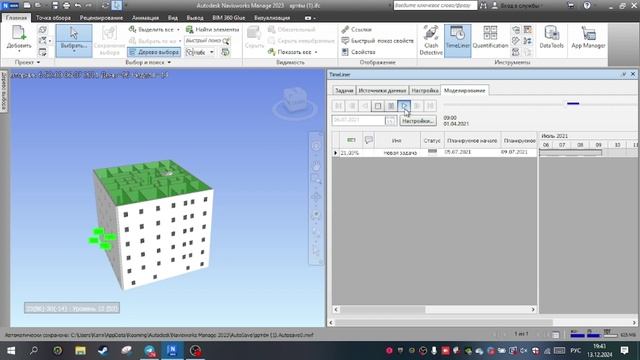Click the Step back playback button
Image resolution: width=640 pixels, height=360 pixels.
click(x=352, y=106)
